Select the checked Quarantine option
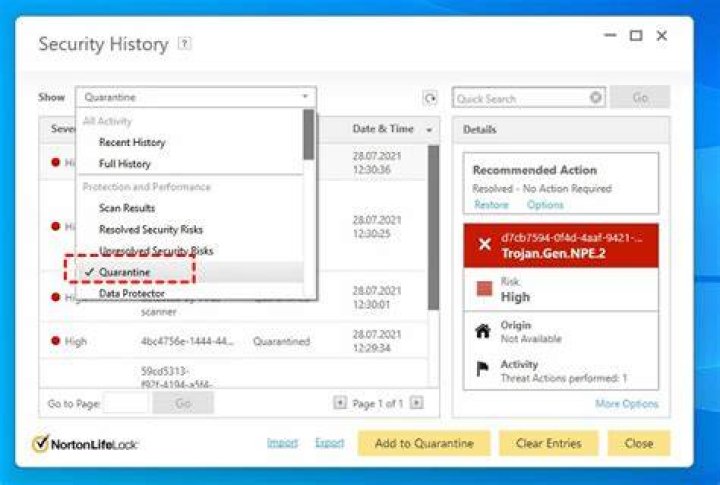The height and width of the screenshot is (485, 720). [124, 272]
